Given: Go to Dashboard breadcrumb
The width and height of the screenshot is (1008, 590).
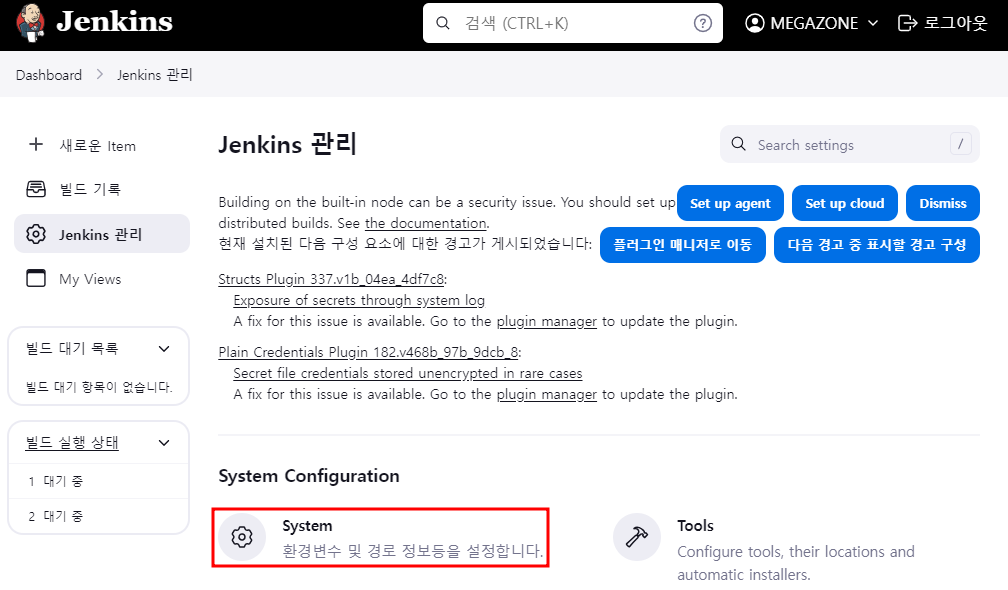Looking at the screenshot, I should click(x=49, y=75).
